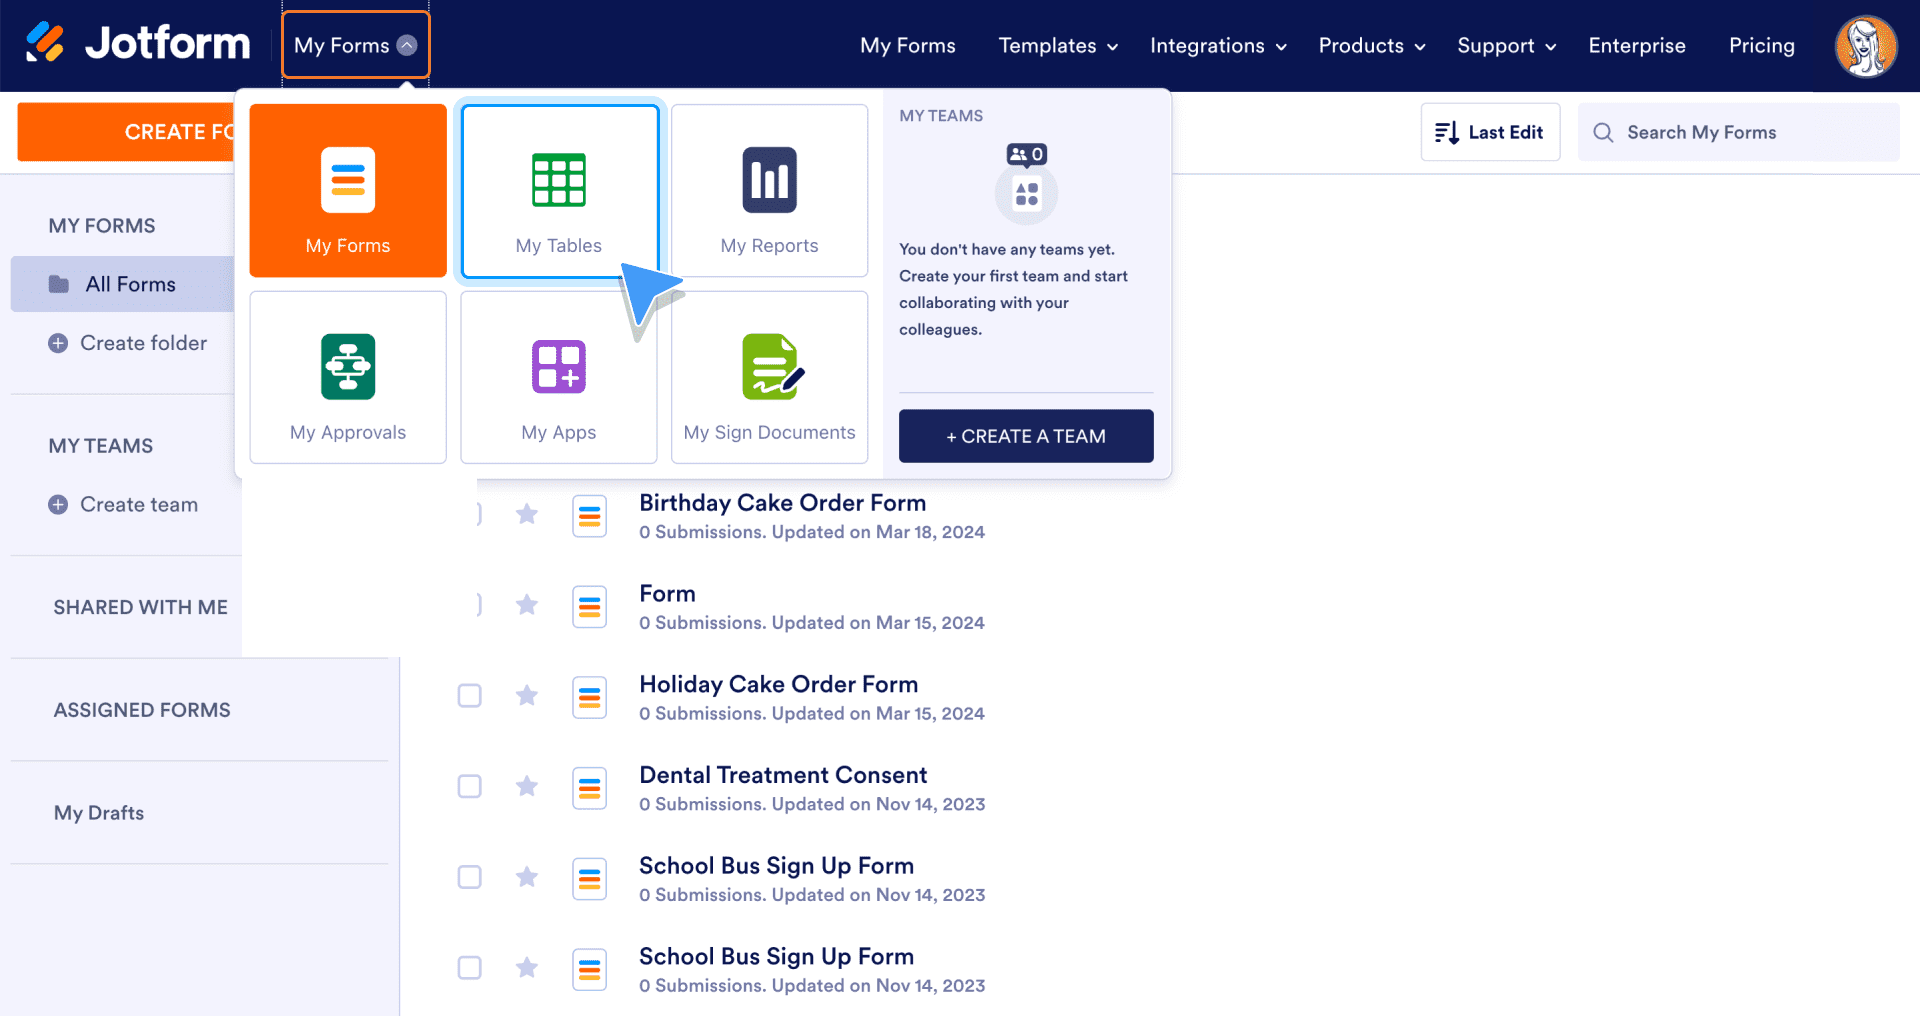Tick the last School Bus Sign Up Form checkbox
The height and width of the screenshot is (1016, 1920).
point(469,968)
